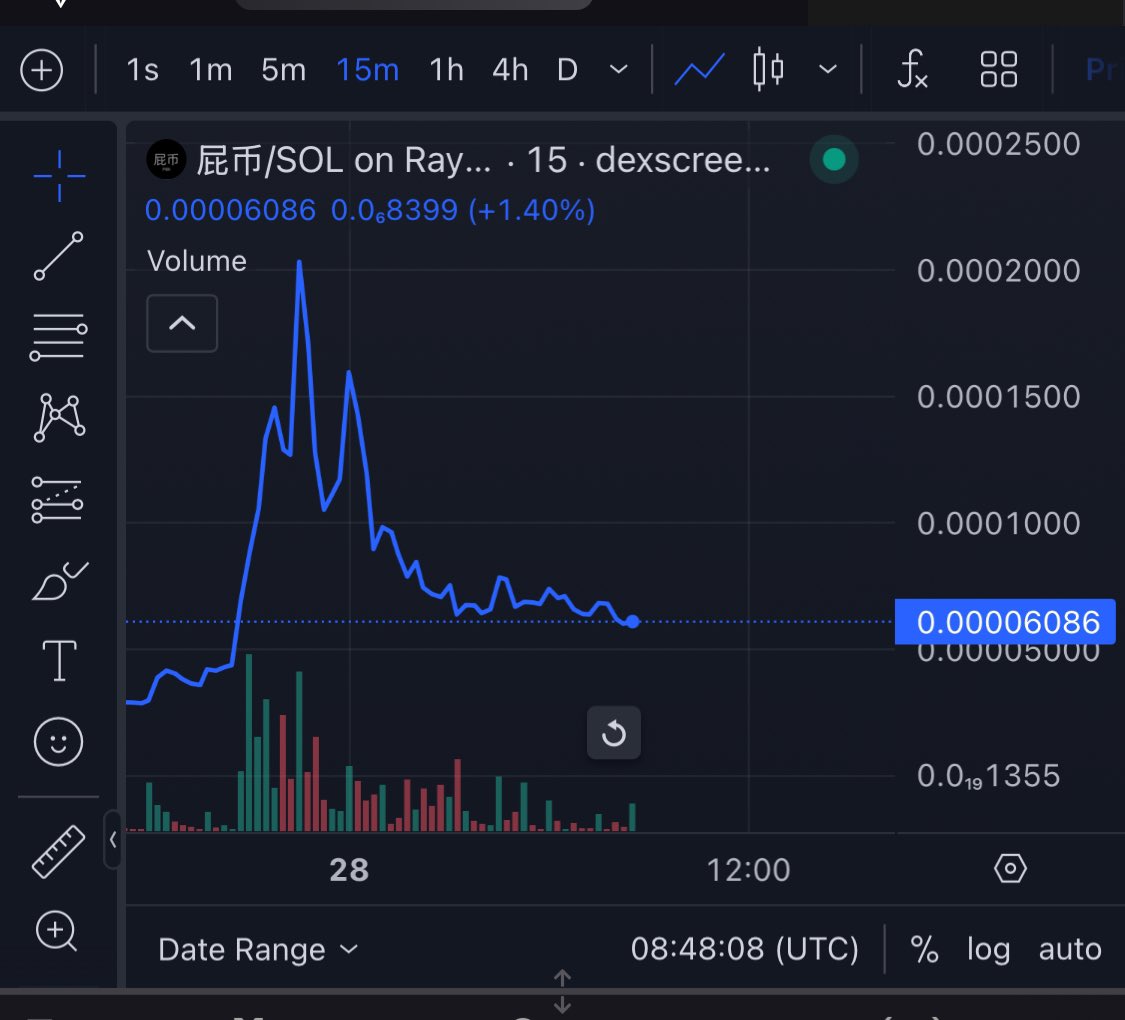Open the horizontal lines drawing tools

(57, 336)
